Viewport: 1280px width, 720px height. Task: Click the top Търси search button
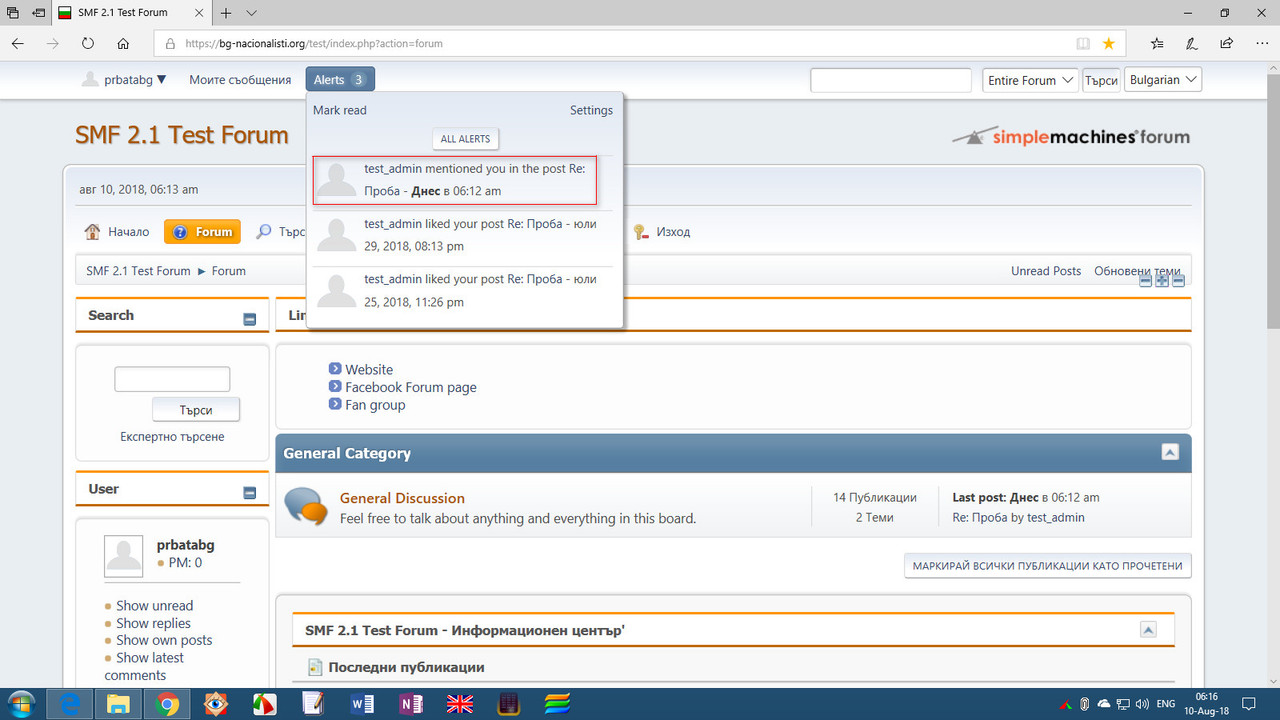point(1101,80)
